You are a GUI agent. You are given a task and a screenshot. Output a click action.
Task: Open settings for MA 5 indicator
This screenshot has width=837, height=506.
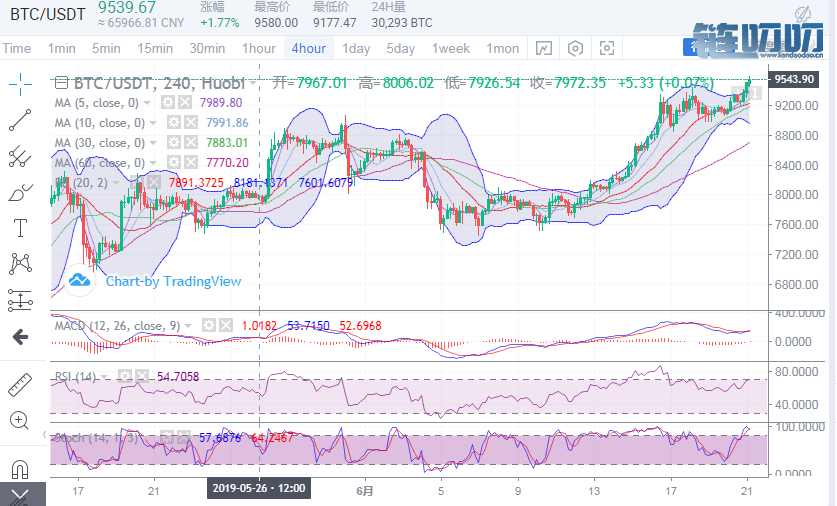pyautogui.click(x=168, y=102)
